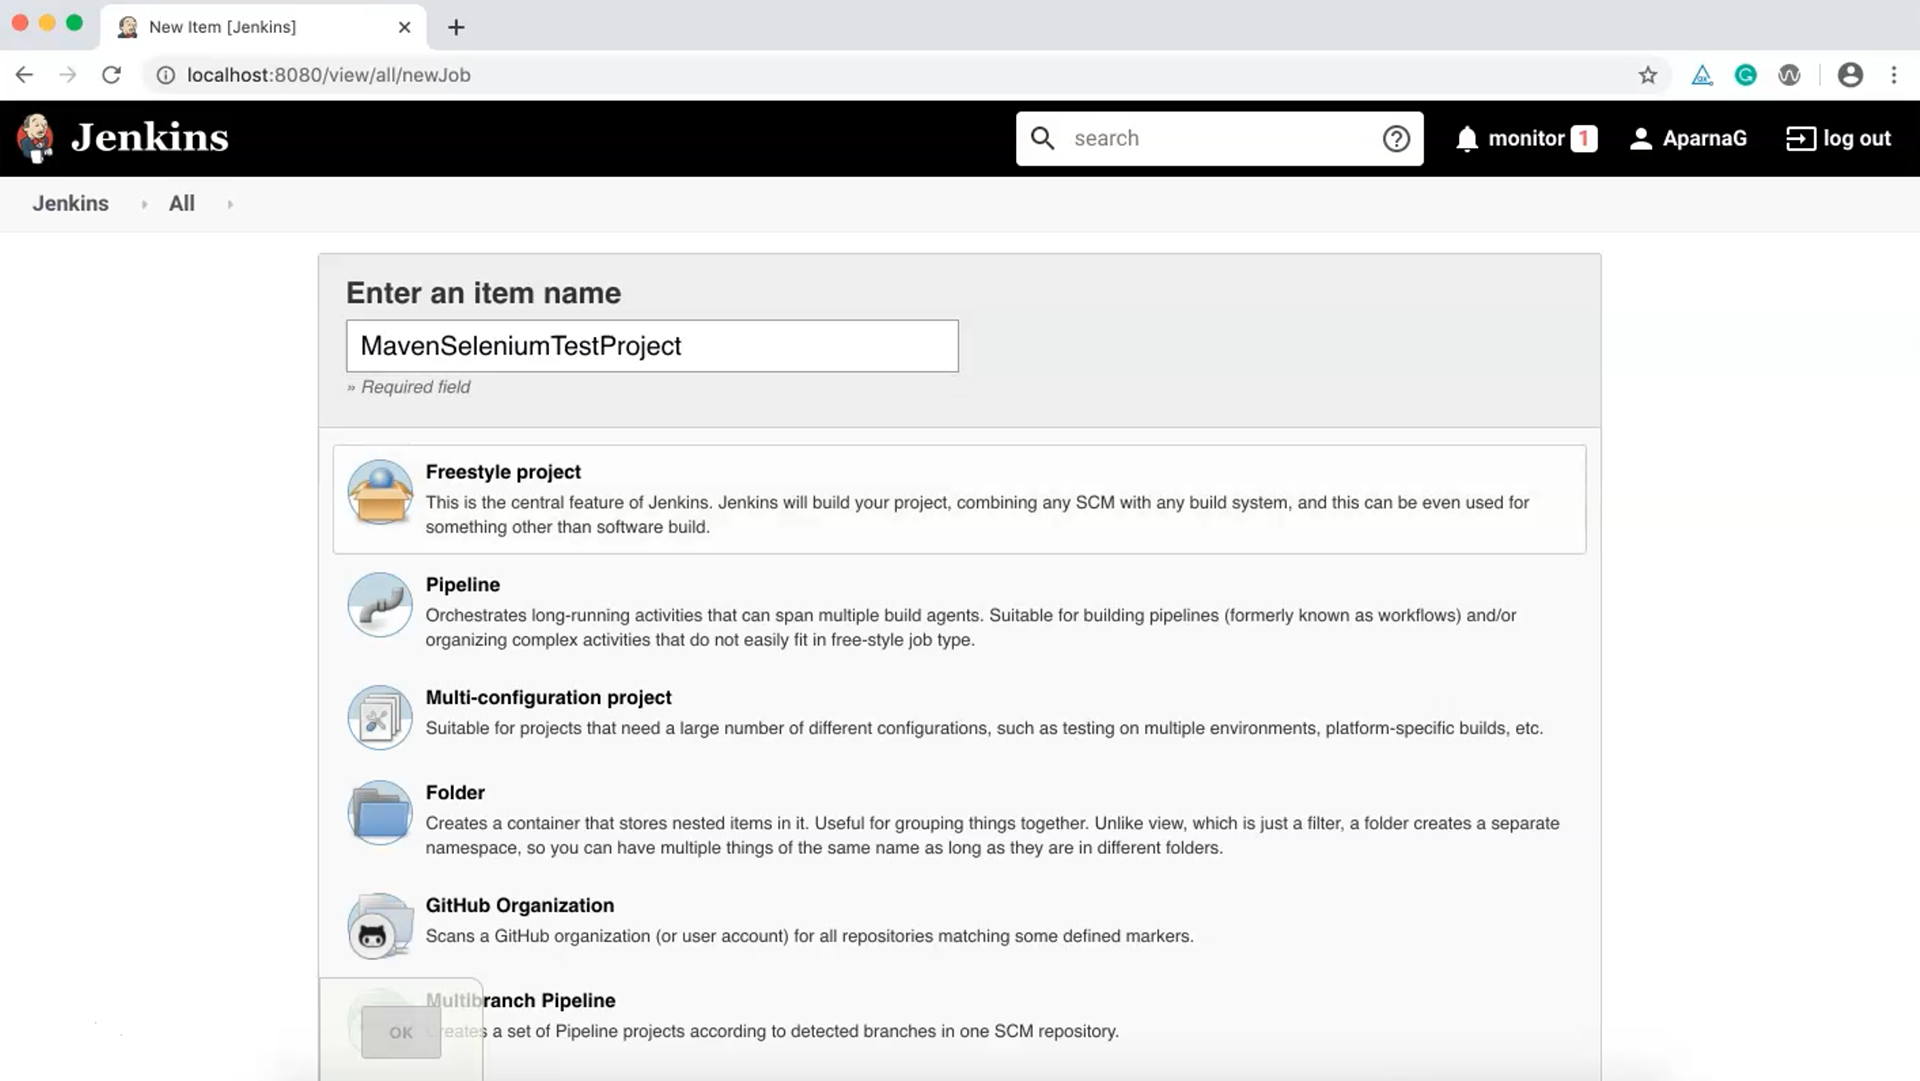Open the red monitor count badge
The width and height of the screenshot is (1920, 1081).
[x=1584, y=138]
